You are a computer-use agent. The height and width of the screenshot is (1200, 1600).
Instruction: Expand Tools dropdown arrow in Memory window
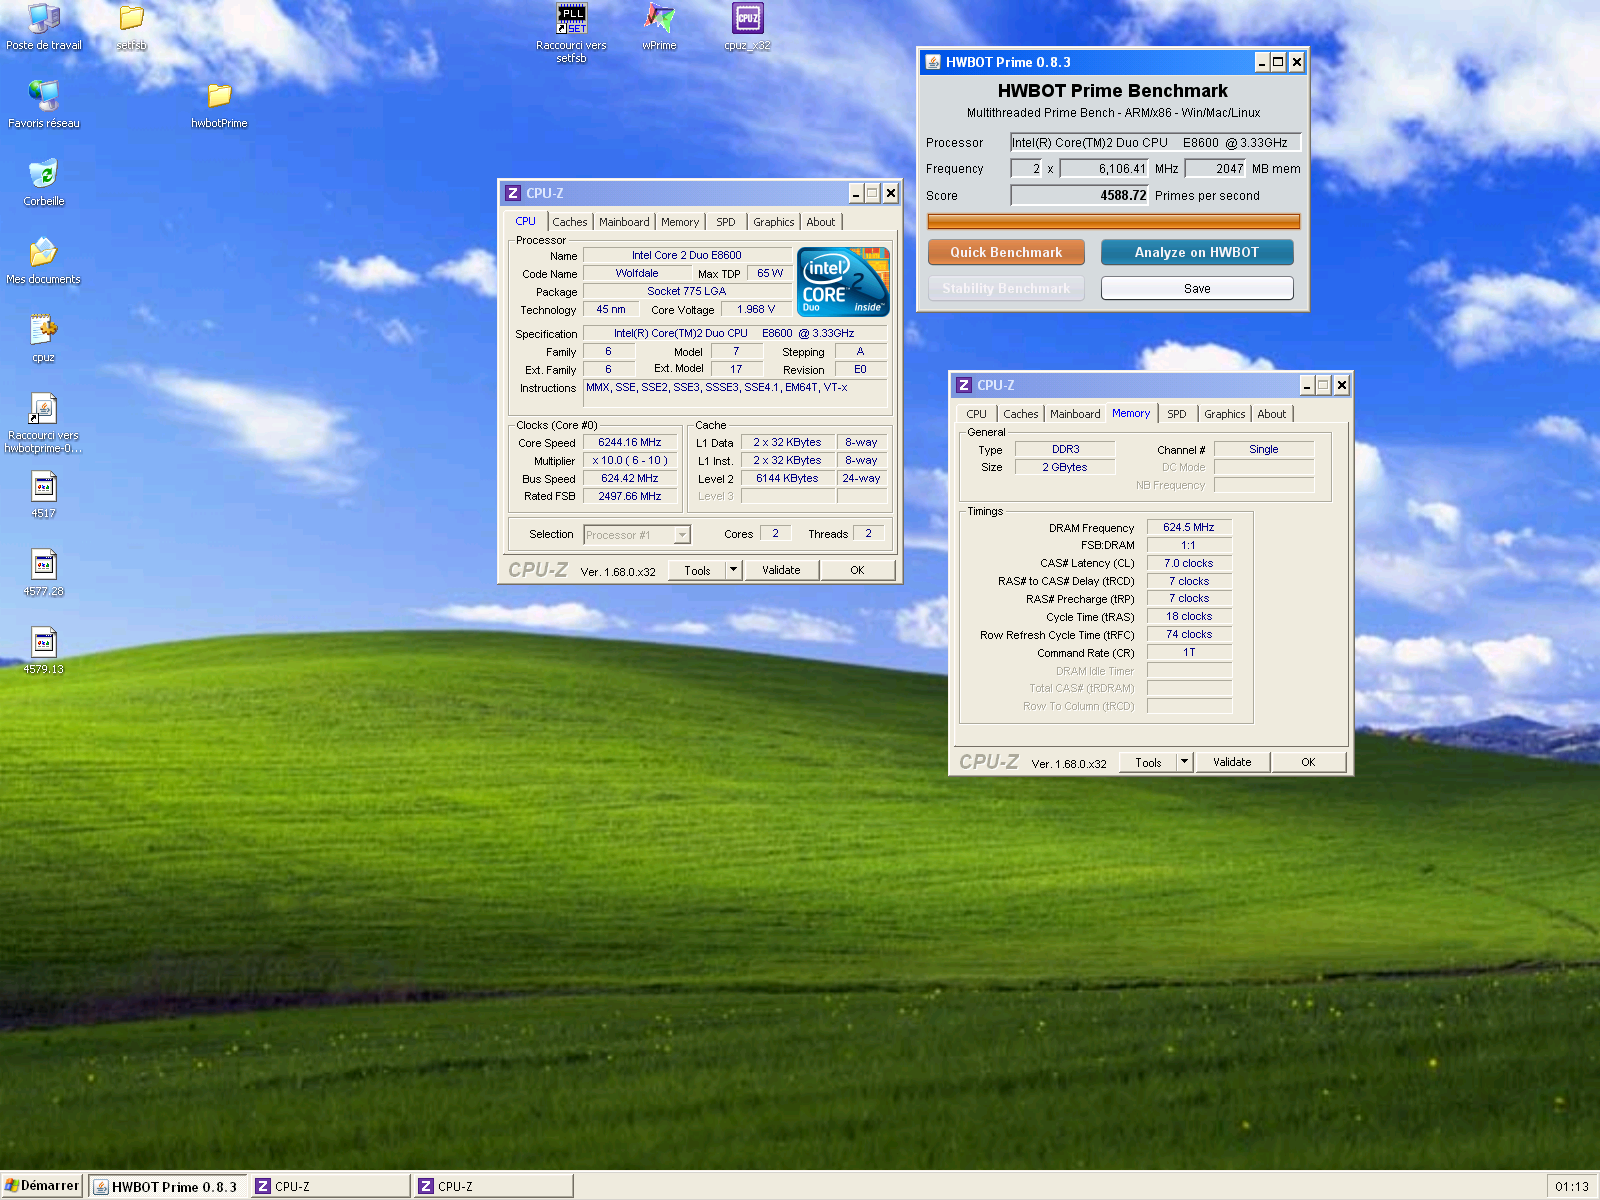coord(1184,762)
